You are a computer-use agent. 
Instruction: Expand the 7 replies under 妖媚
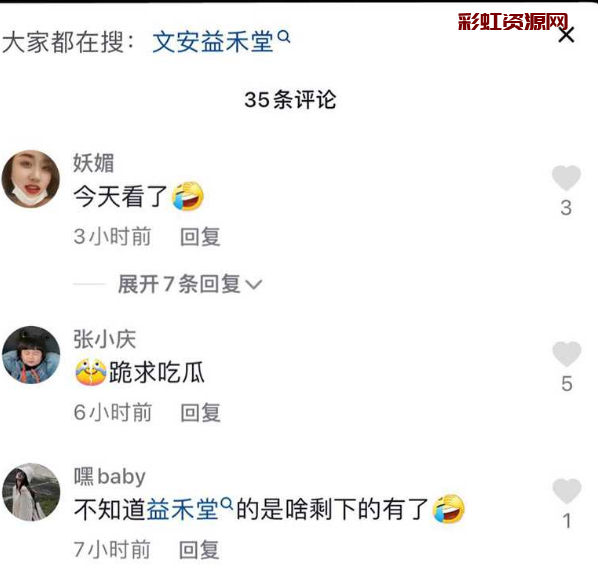tap(179, 284)
